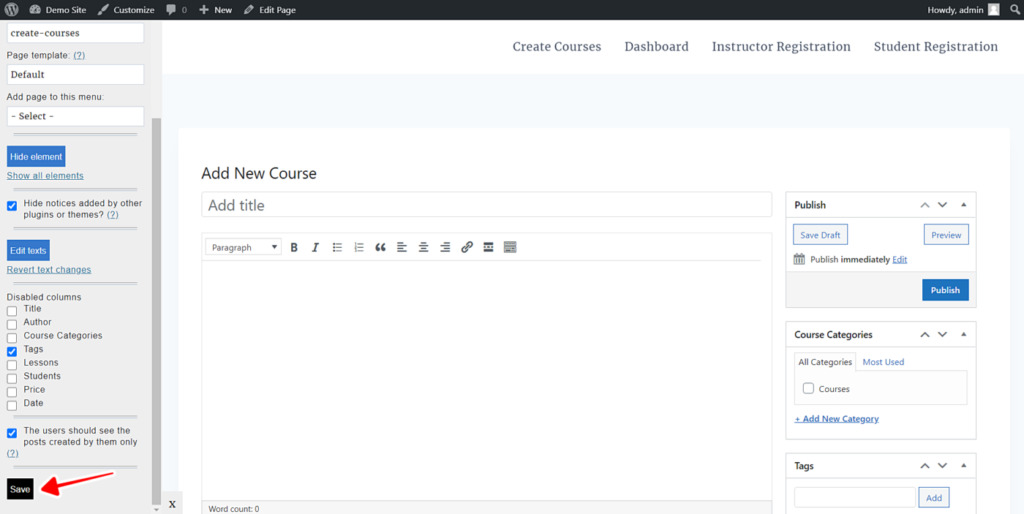1024x514 pixels.
Task: Switch to the Most Used categories tab
Action: (883, 362)
